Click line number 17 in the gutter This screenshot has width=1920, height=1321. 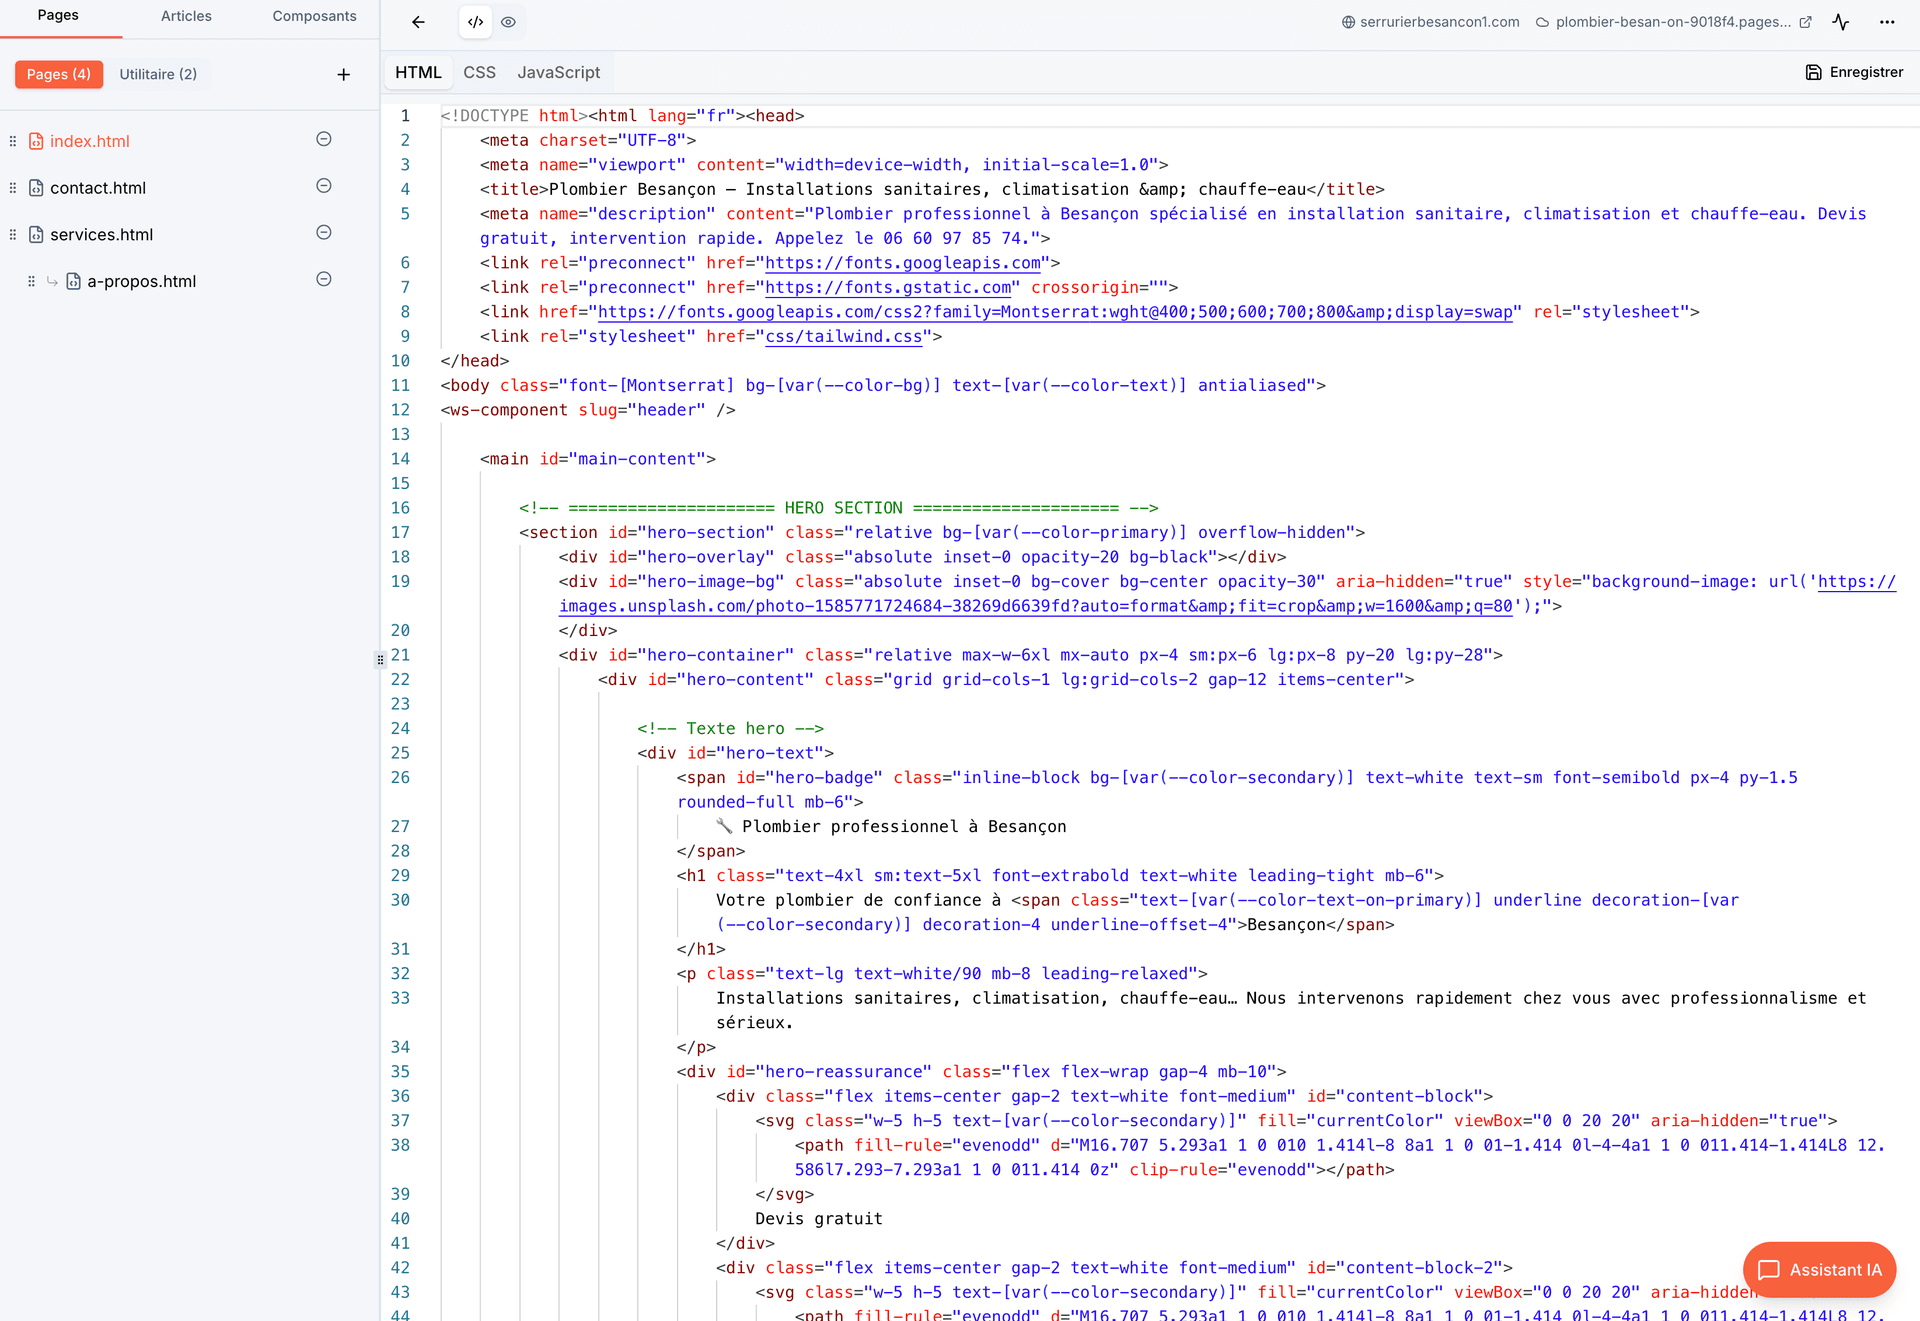tap(400, 532)
